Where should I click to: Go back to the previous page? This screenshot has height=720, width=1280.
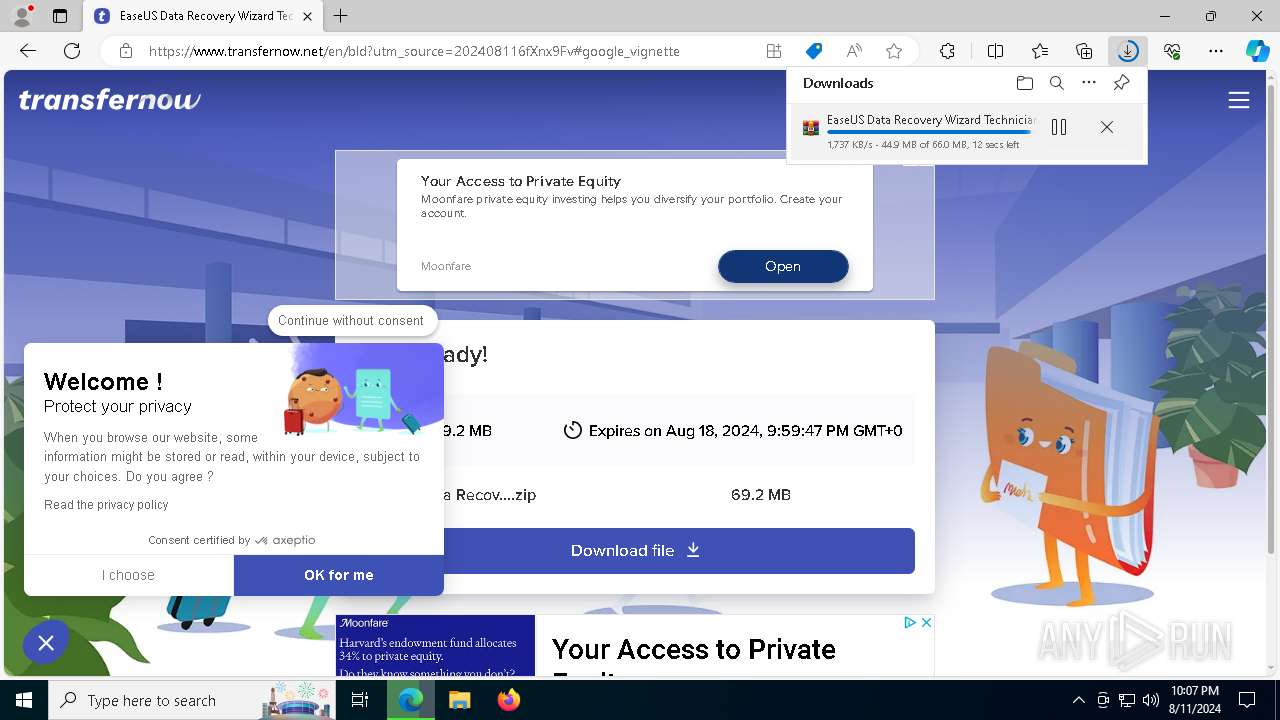tap(28, 51)
